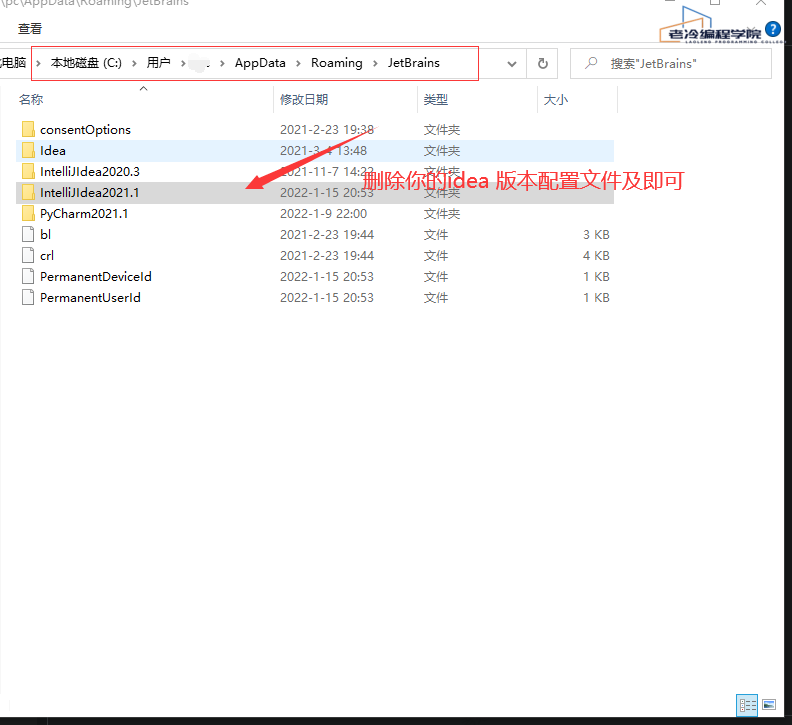Click the file icon of PermanentDeviceId
This screenshot has width=792, height=725.
(x=28, y=276)
